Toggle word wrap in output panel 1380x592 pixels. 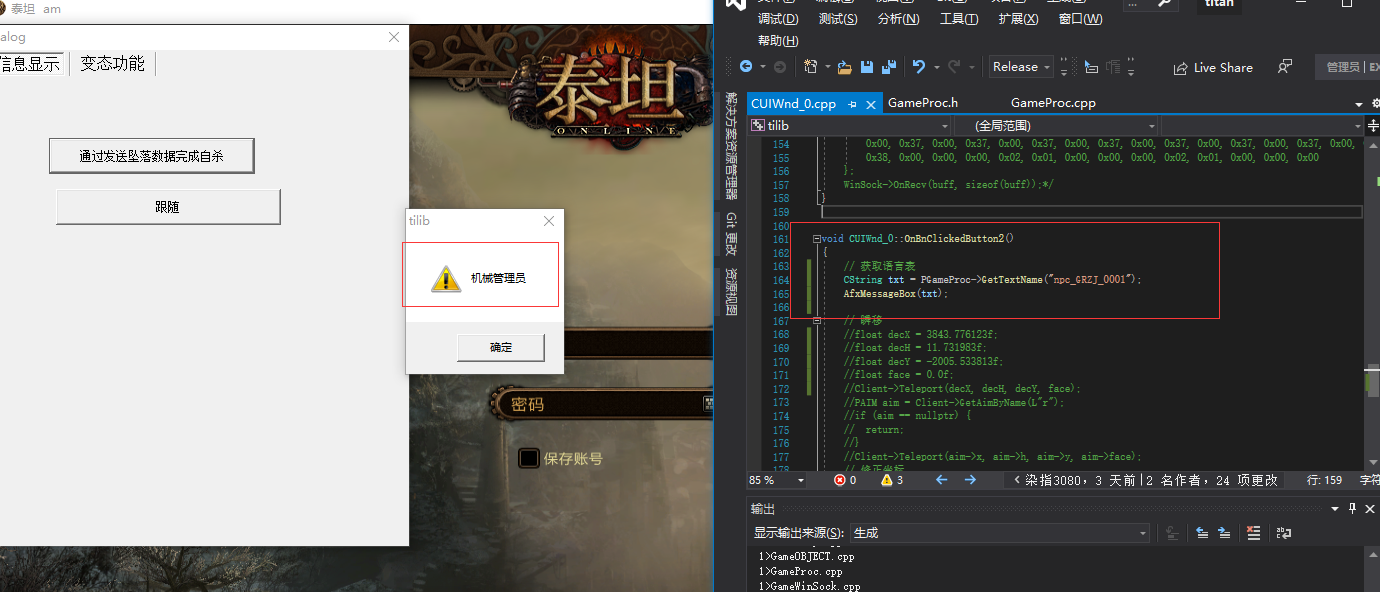1284,533
